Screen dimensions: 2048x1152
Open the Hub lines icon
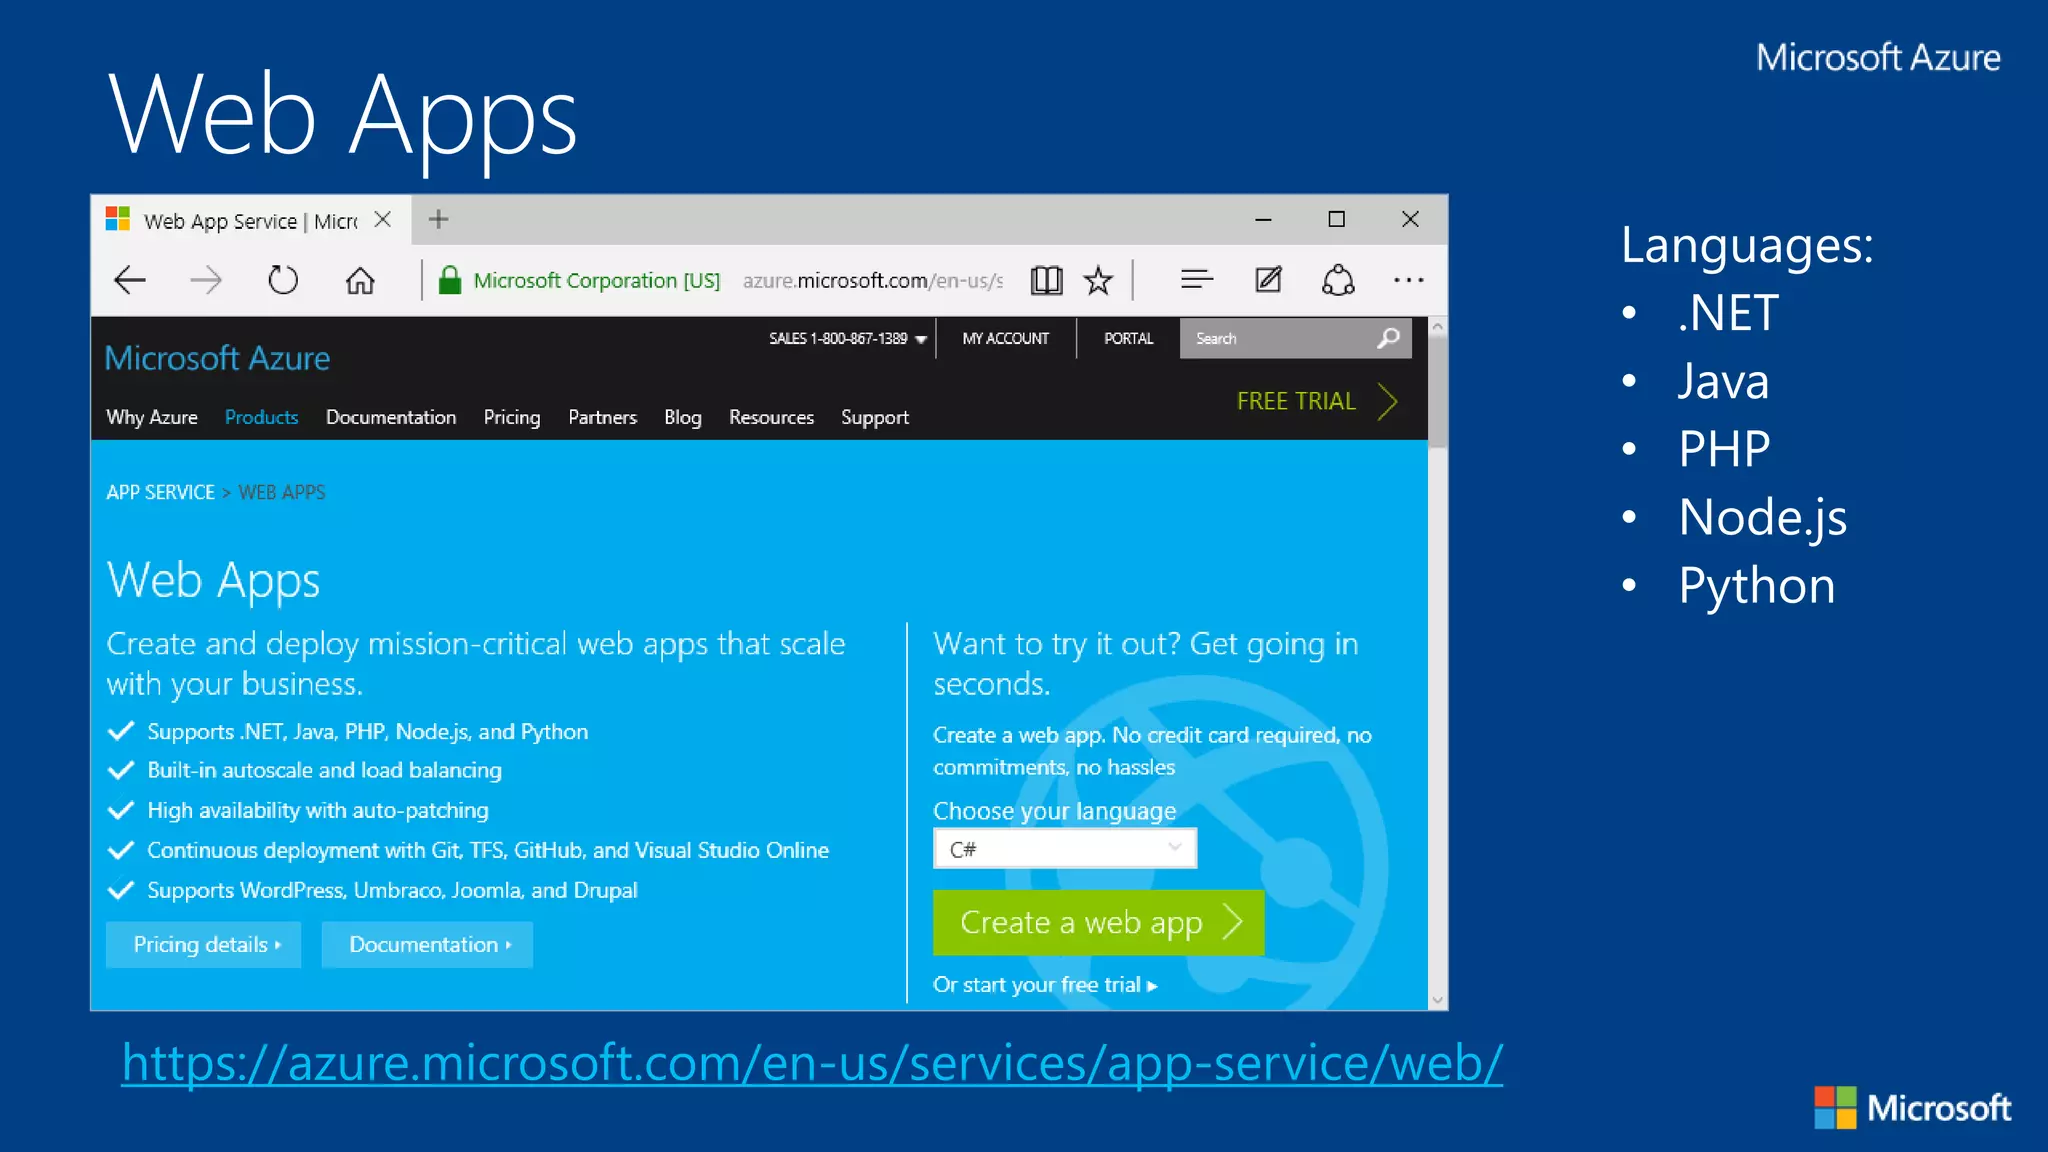[1196, 280]
